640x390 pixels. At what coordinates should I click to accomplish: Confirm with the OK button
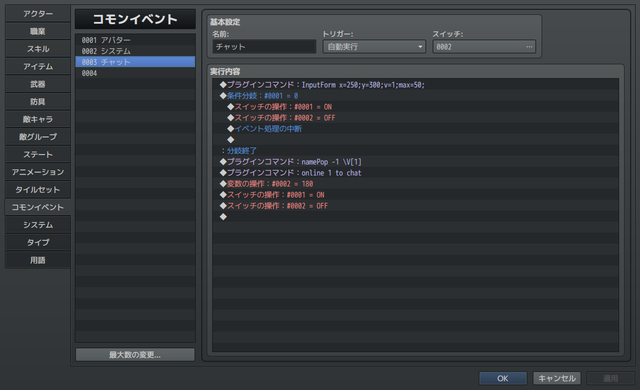(x=502, y=378)
